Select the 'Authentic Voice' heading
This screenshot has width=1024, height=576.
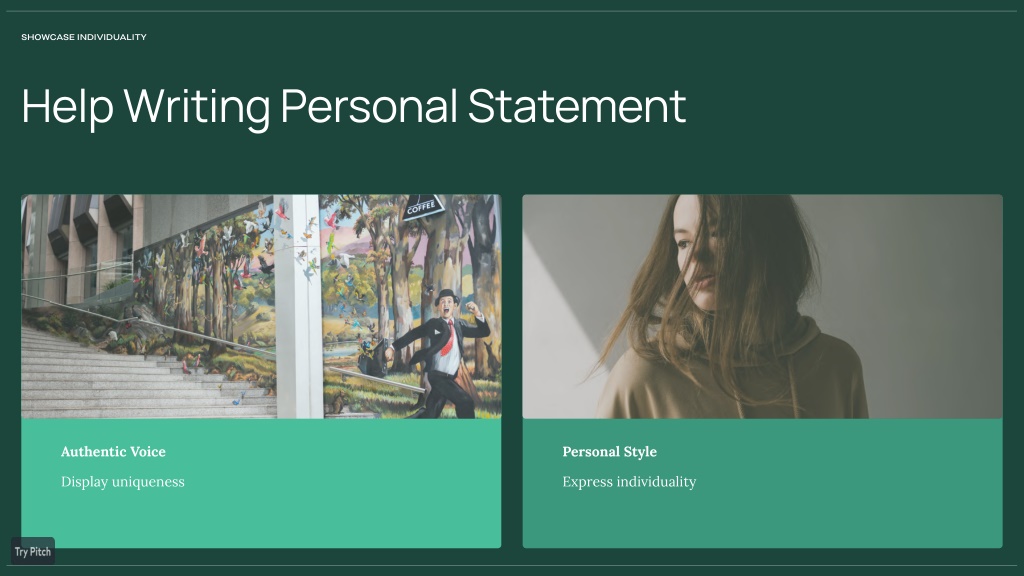113,451
